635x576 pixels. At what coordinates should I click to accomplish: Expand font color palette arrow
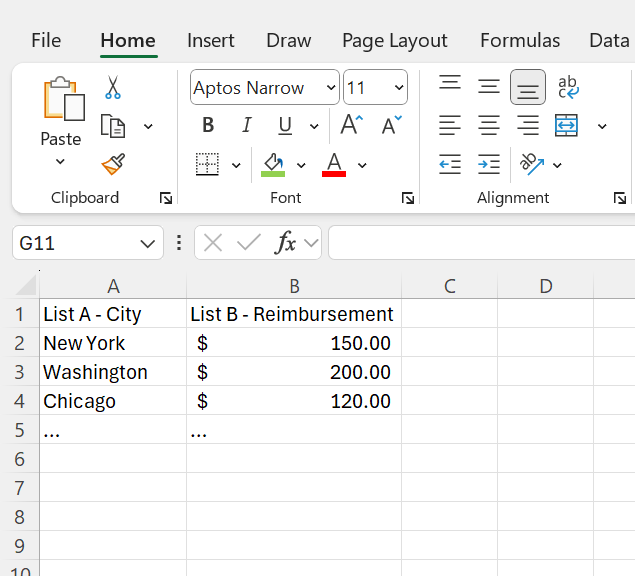(x=362, y=165)
